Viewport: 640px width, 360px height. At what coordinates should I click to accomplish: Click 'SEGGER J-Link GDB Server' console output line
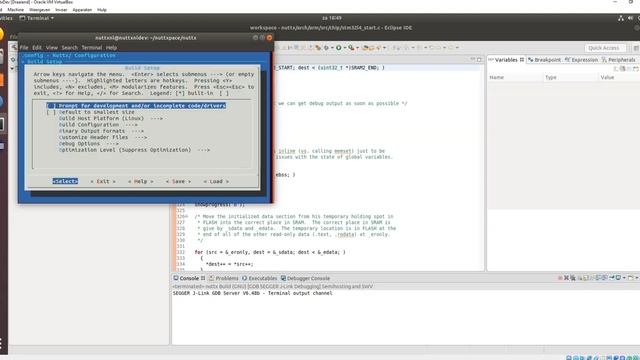tap(253, 293)
